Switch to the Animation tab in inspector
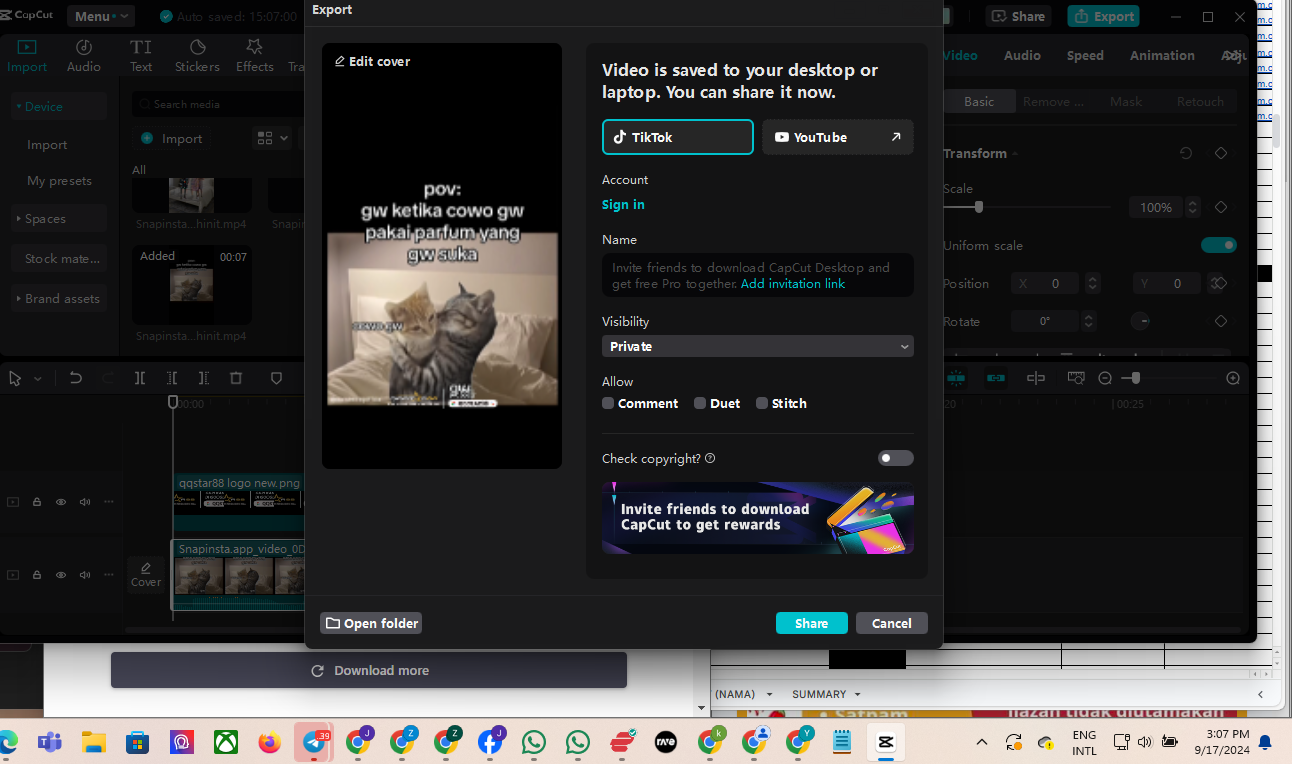The width and height of the screenshot is (1292, 764). click(1162, 56)
